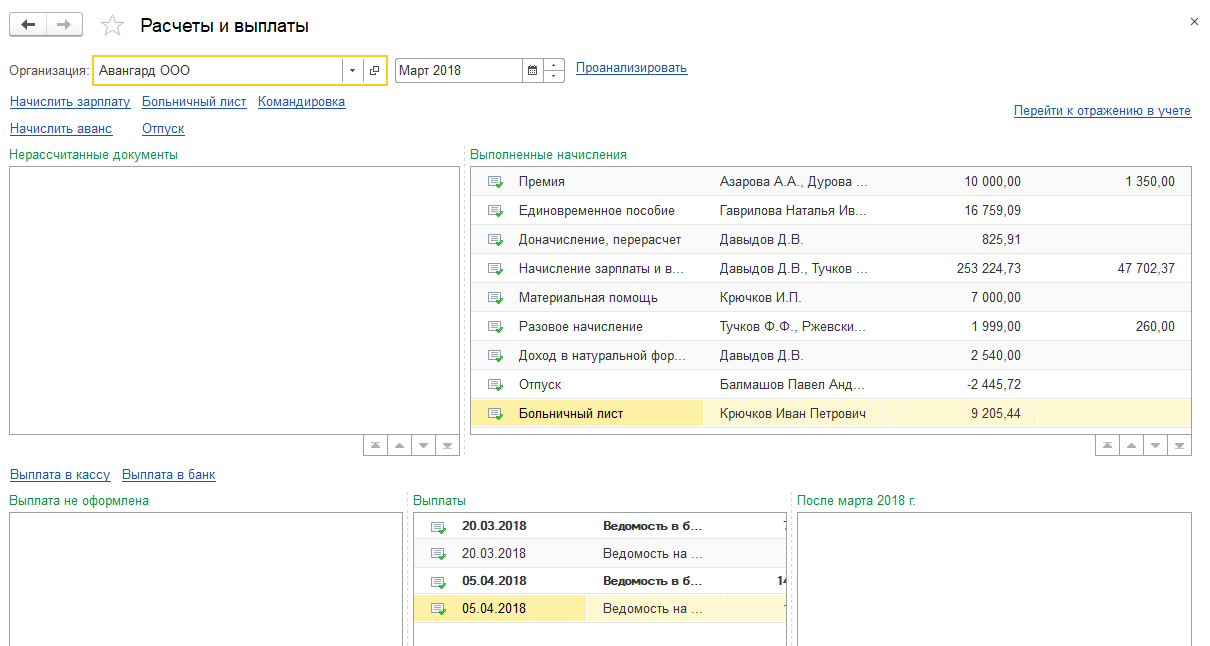Click the document icon of the Материальная помощь row

[495, 298]
